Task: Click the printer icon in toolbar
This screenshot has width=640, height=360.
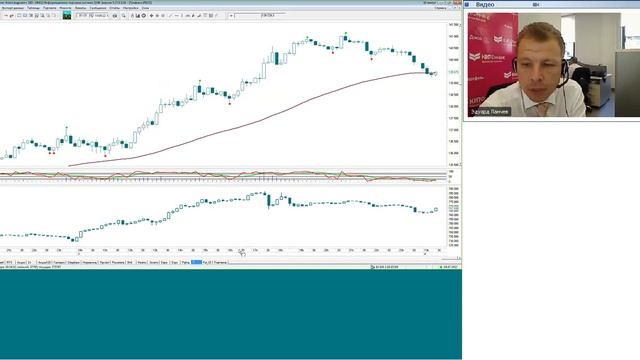Action: (115, 16)
